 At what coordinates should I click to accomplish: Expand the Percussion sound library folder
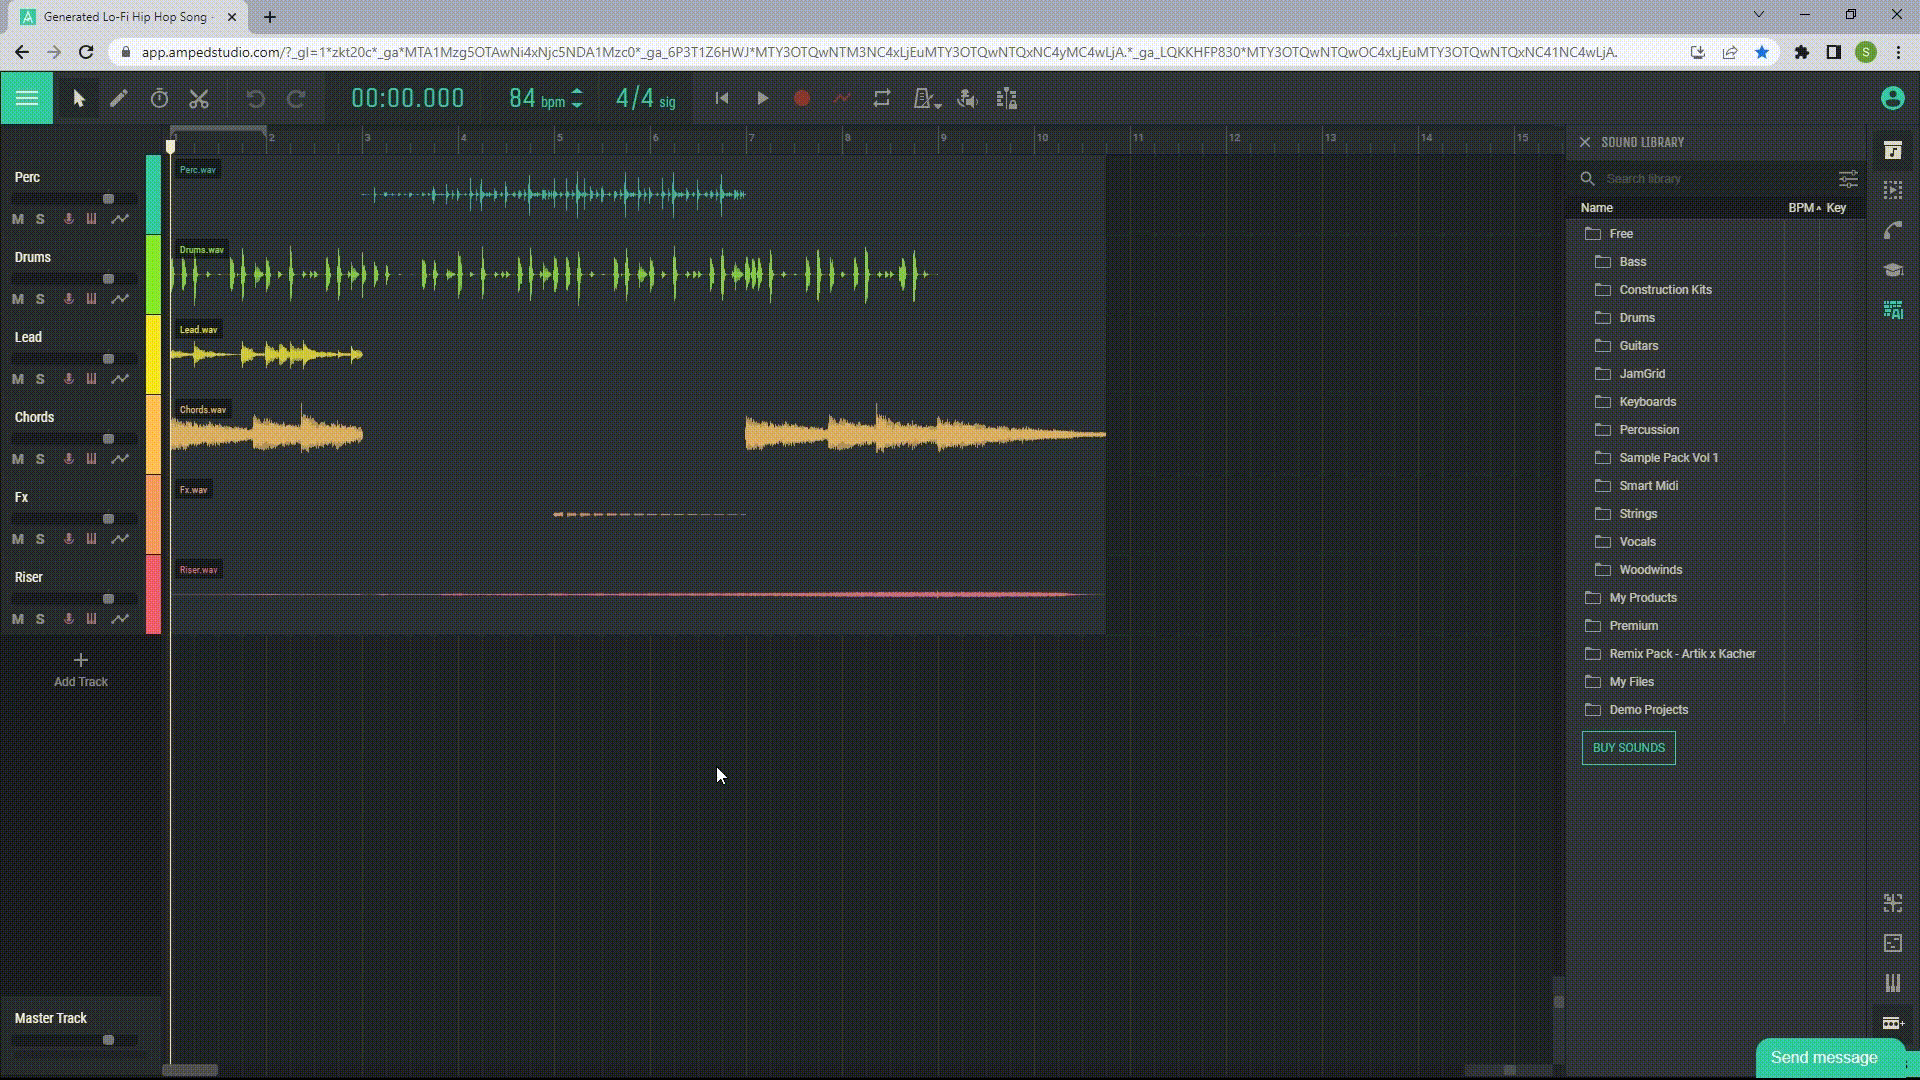click(x=1650, y=429)
